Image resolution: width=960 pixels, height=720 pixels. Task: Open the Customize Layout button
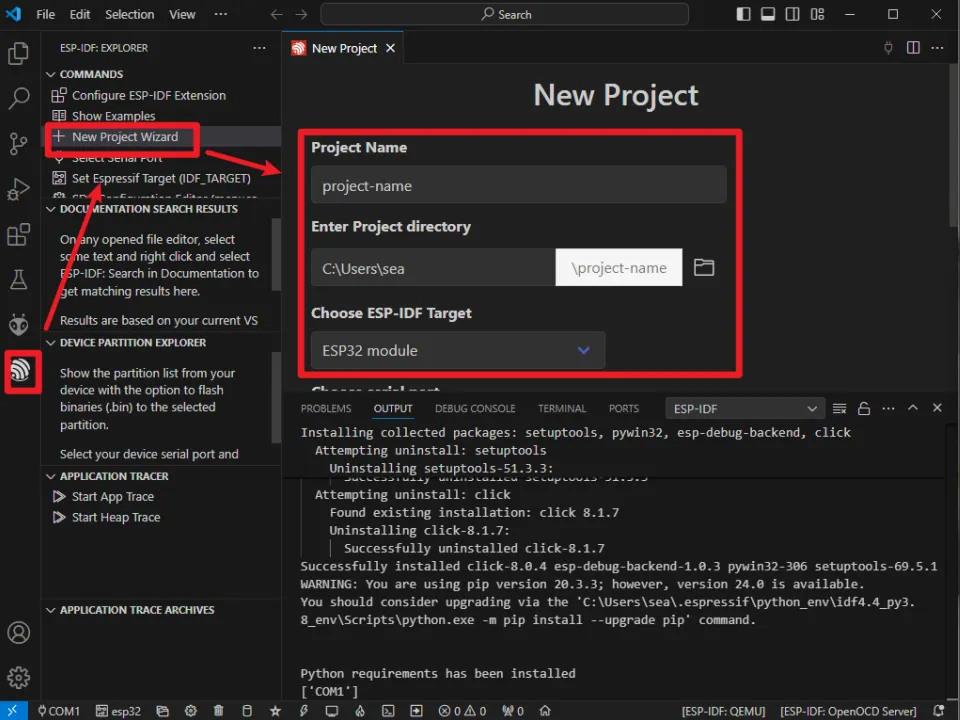[817, 14]
